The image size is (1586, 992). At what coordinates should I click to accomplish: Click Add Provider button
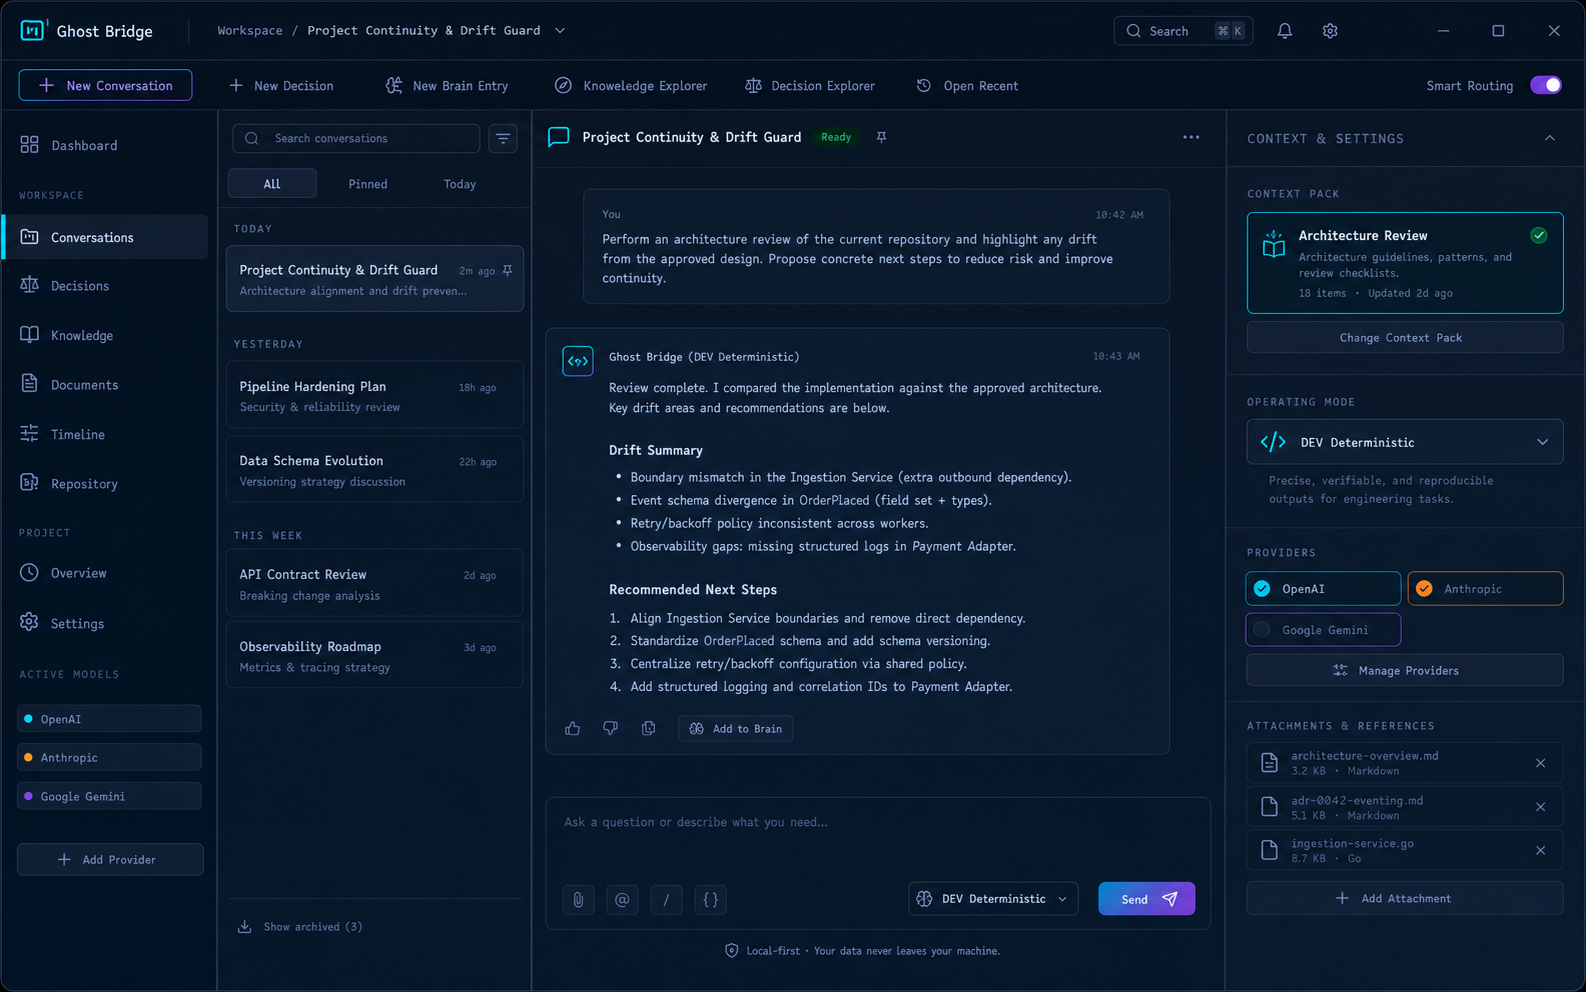pos(110,859)
